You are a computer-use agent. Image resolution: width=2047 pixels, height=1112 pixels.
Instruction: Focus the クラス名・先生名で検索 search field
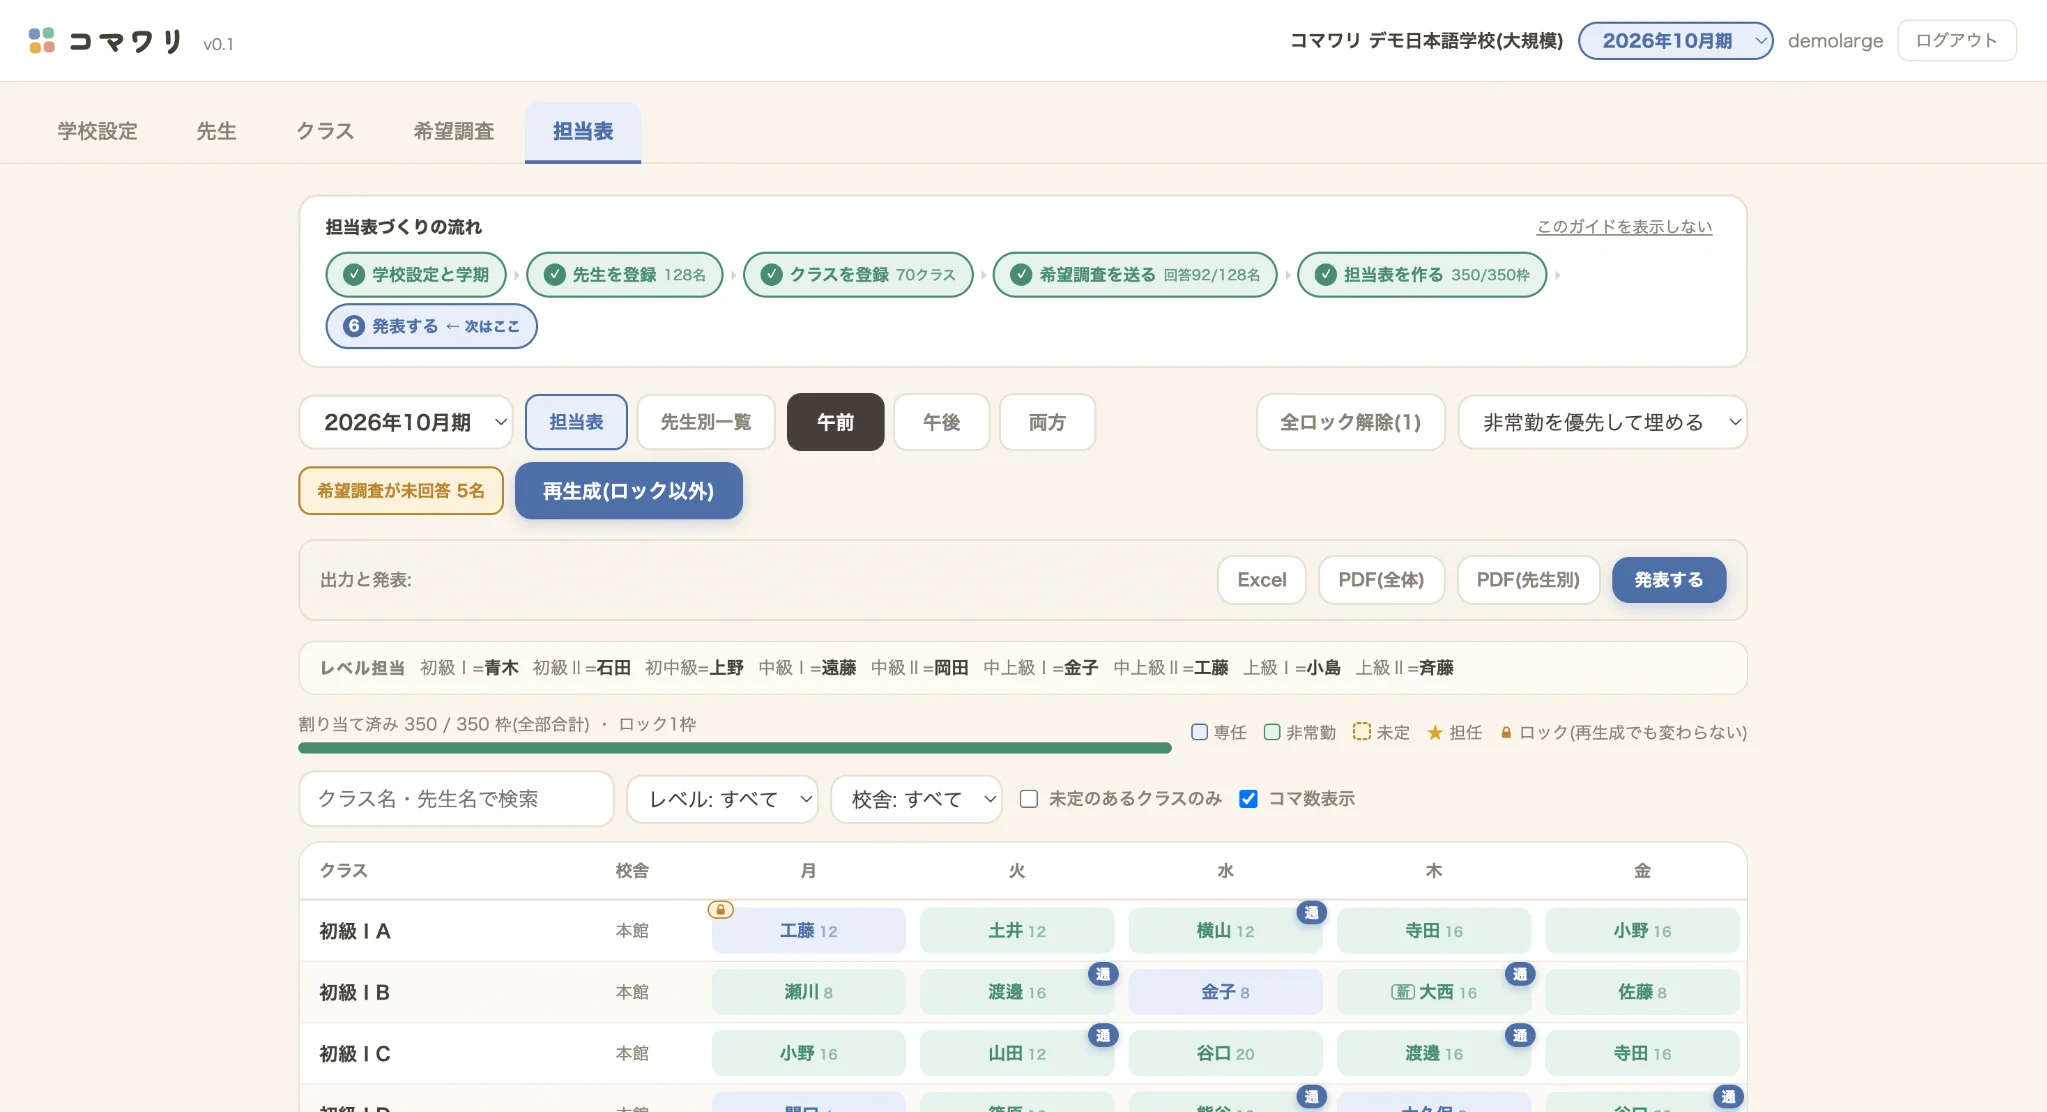[x=456, y=799]
